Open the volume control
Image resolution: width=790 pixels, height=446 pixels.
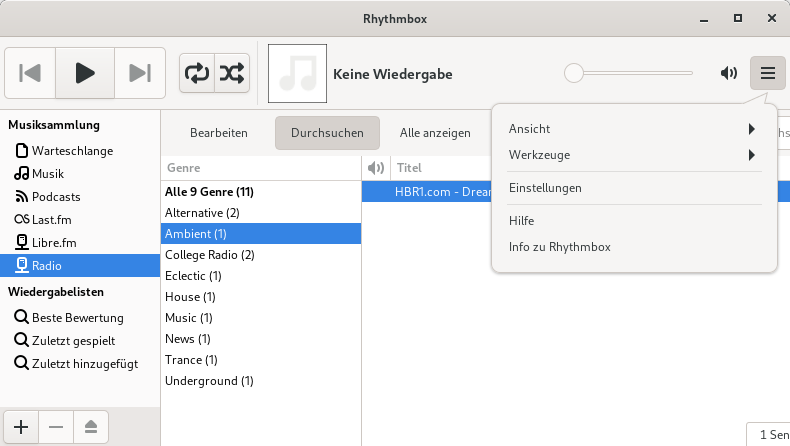pos(729,73)
